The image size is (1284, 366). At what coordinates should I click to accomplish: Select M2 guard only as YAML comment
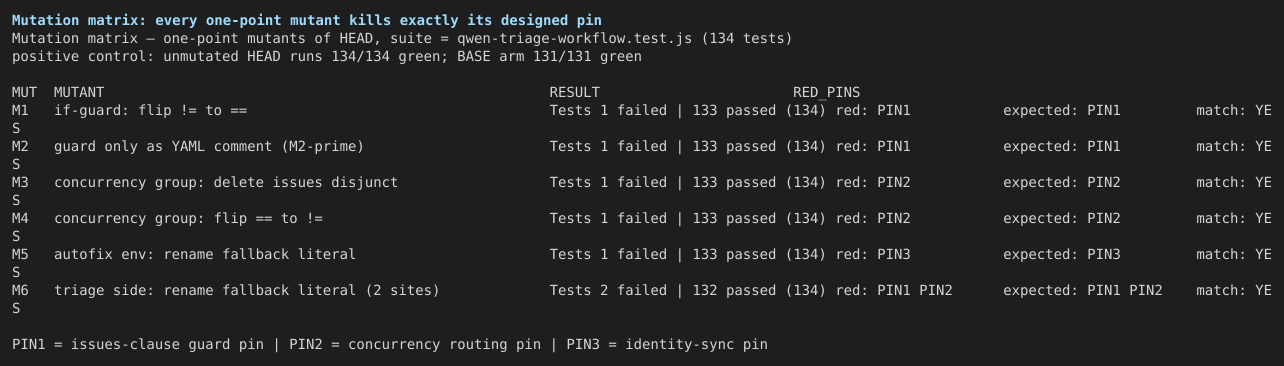point(209,146)
